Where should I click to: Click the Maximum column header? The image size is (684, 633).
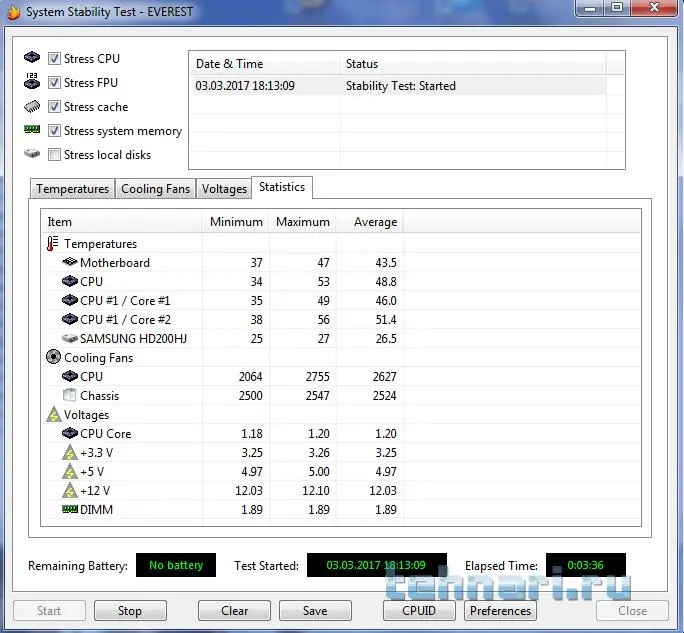303,222
